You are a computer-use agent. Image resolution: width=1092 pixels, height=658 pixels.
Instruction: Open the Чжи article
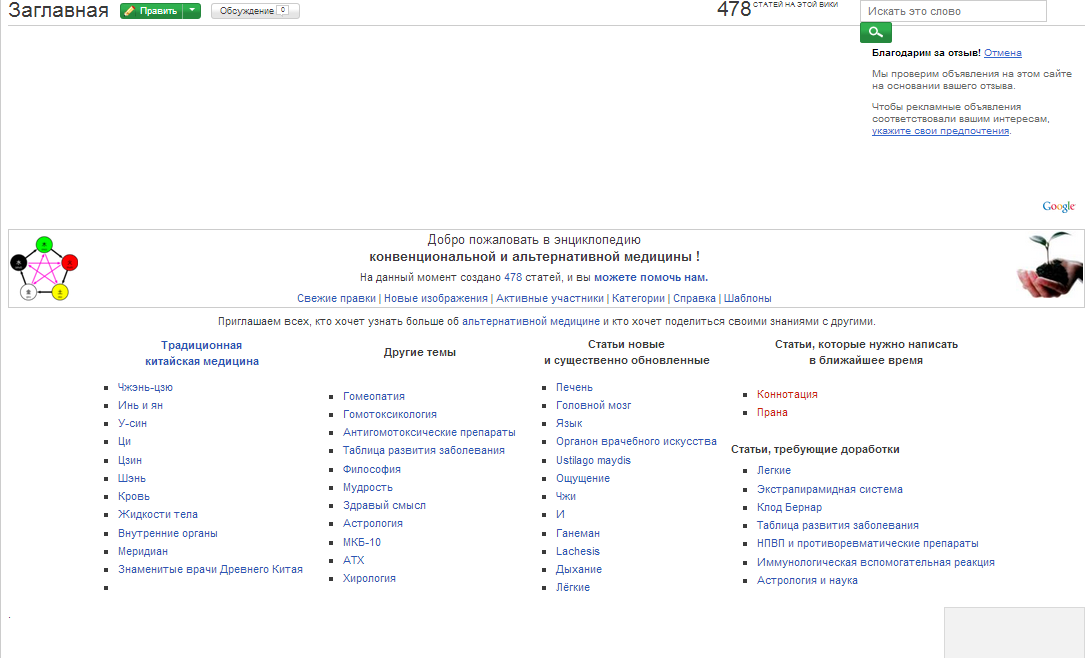tap(566, 496)
